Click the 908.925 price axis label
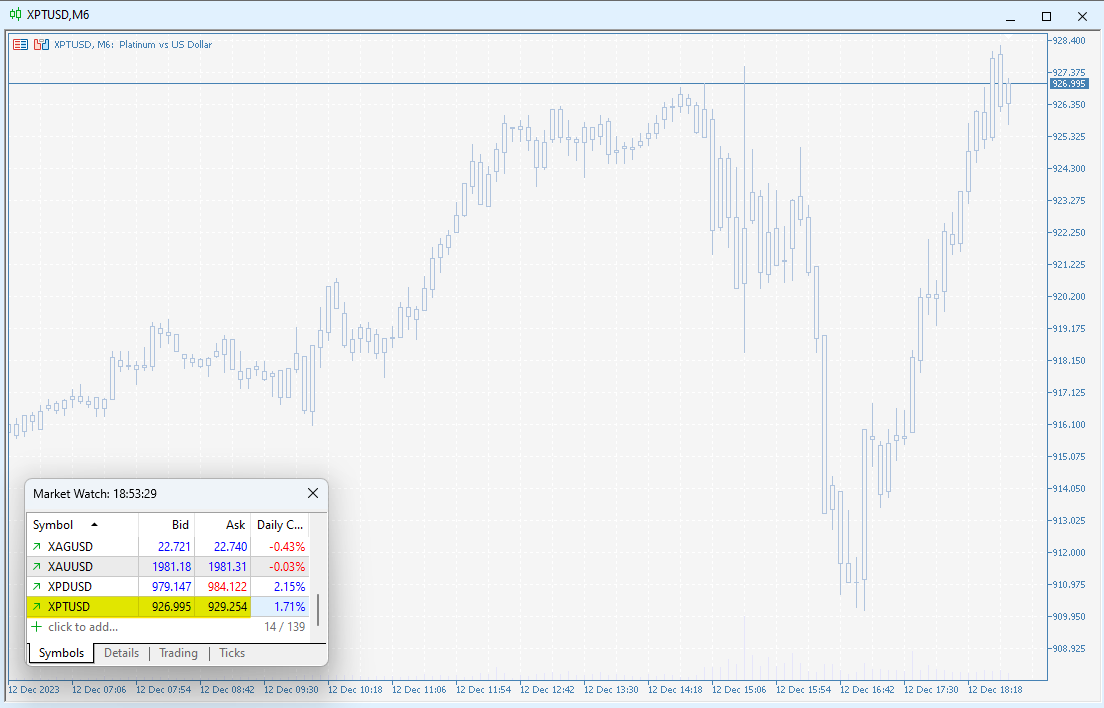This screenshot has height=708, width=1104. 1068,648
